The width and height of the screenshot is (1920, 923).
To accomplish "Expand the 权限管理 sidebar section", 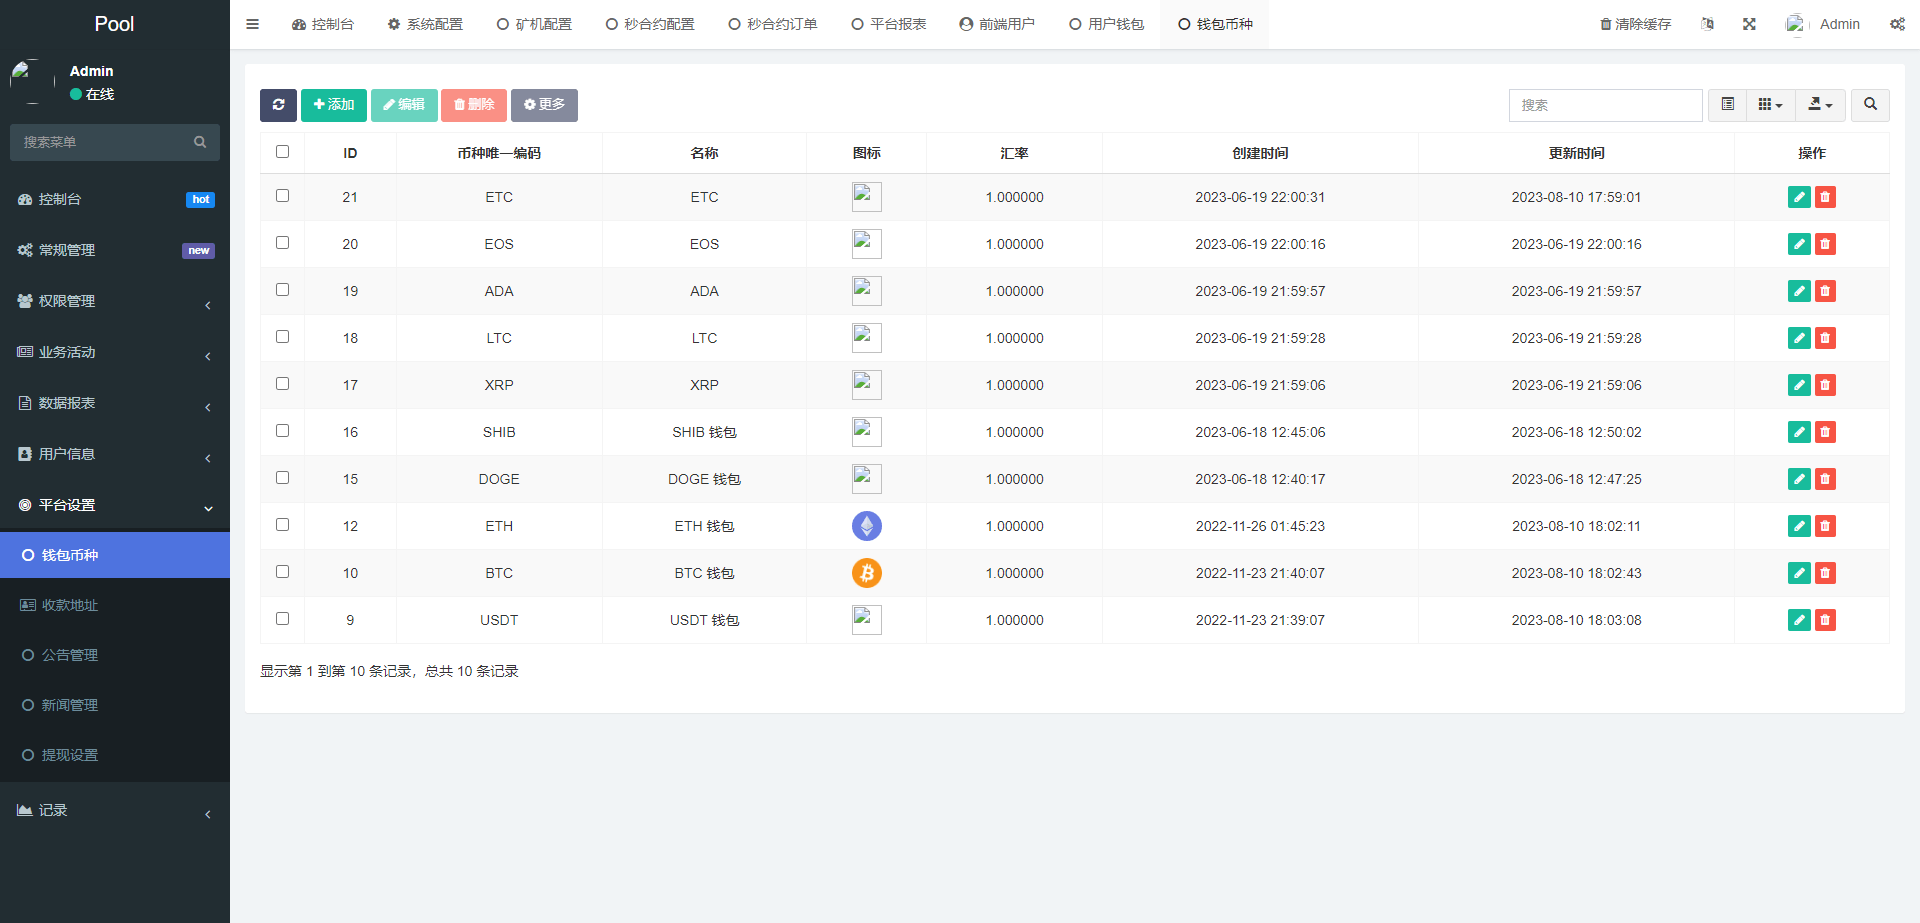I will click(114, 301).
